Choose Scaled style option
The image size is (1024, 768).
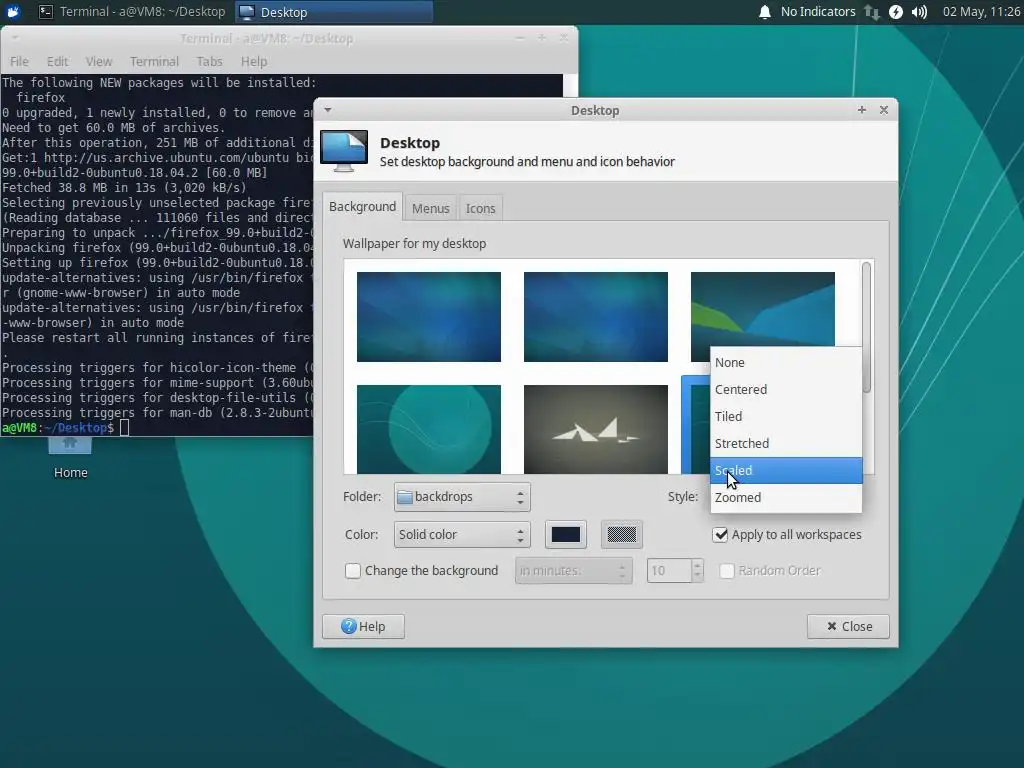(786, 470)
